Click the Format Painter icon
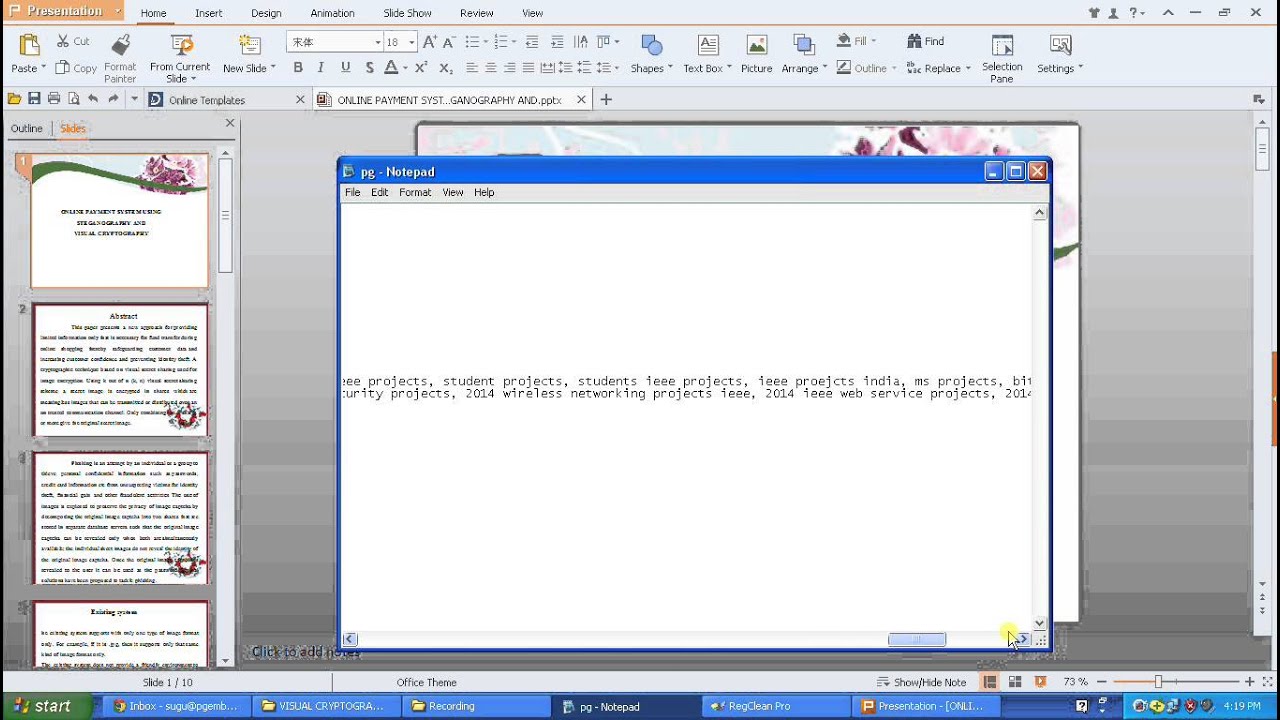The image size is (1280, 720). pyautogui.click(x=120, y=46)
